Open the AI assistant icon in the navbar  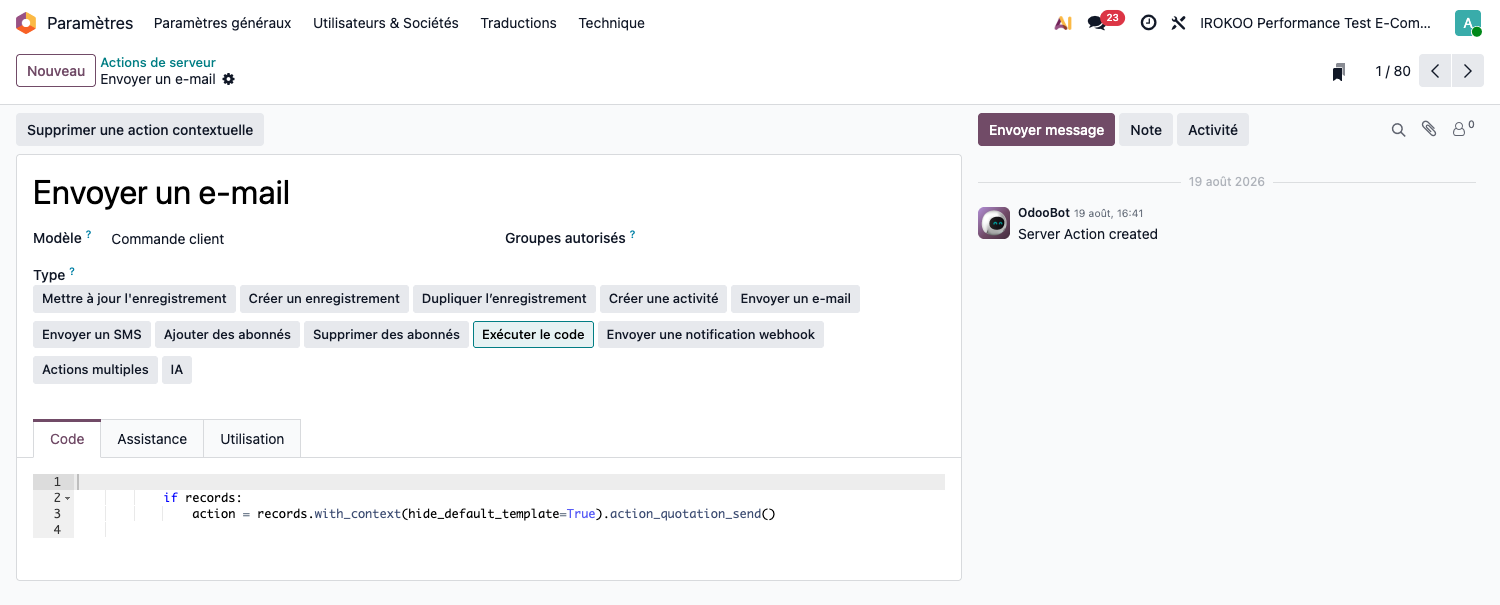coord(1063,23)
